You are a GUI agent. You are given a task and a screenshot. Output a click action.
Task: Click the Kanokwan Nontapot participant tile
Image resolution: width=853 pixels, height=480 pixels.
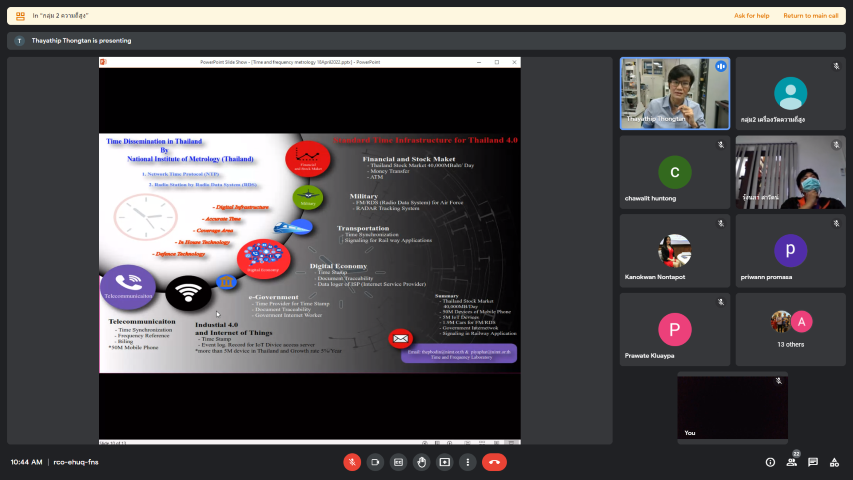click(674, 250)
